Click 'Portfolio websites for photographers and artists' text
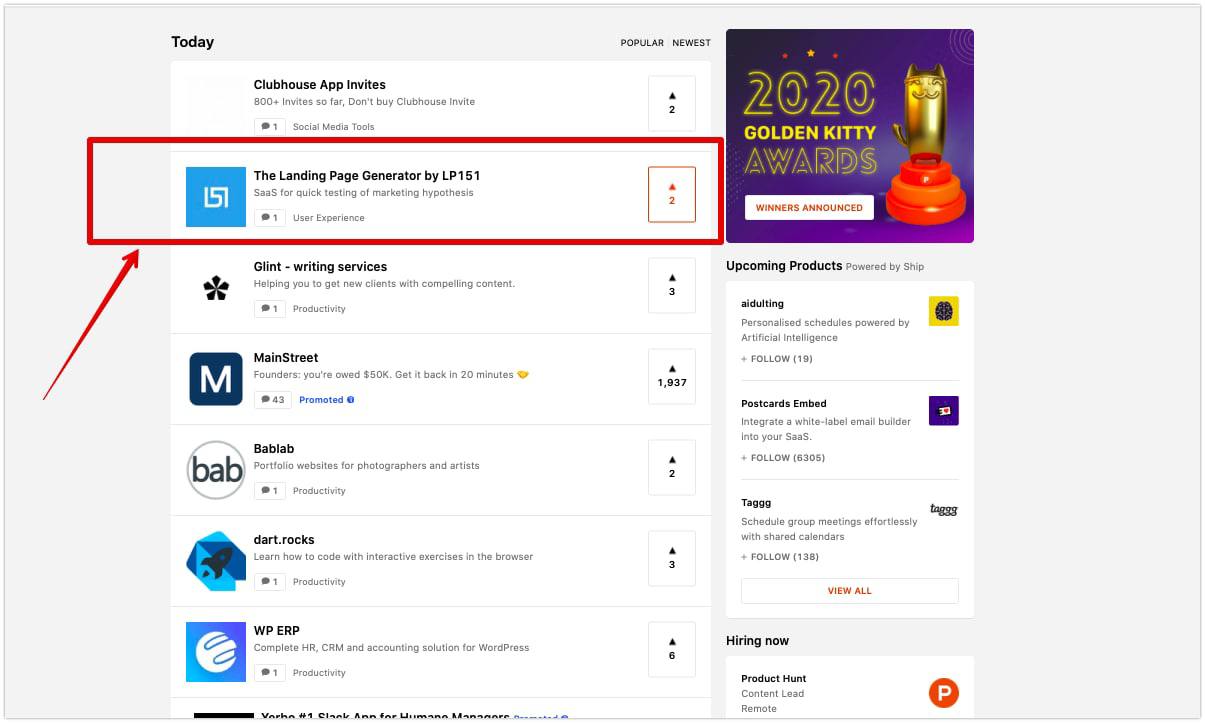The height and width of the screenshot is (723, 1205). click(366, 466)
